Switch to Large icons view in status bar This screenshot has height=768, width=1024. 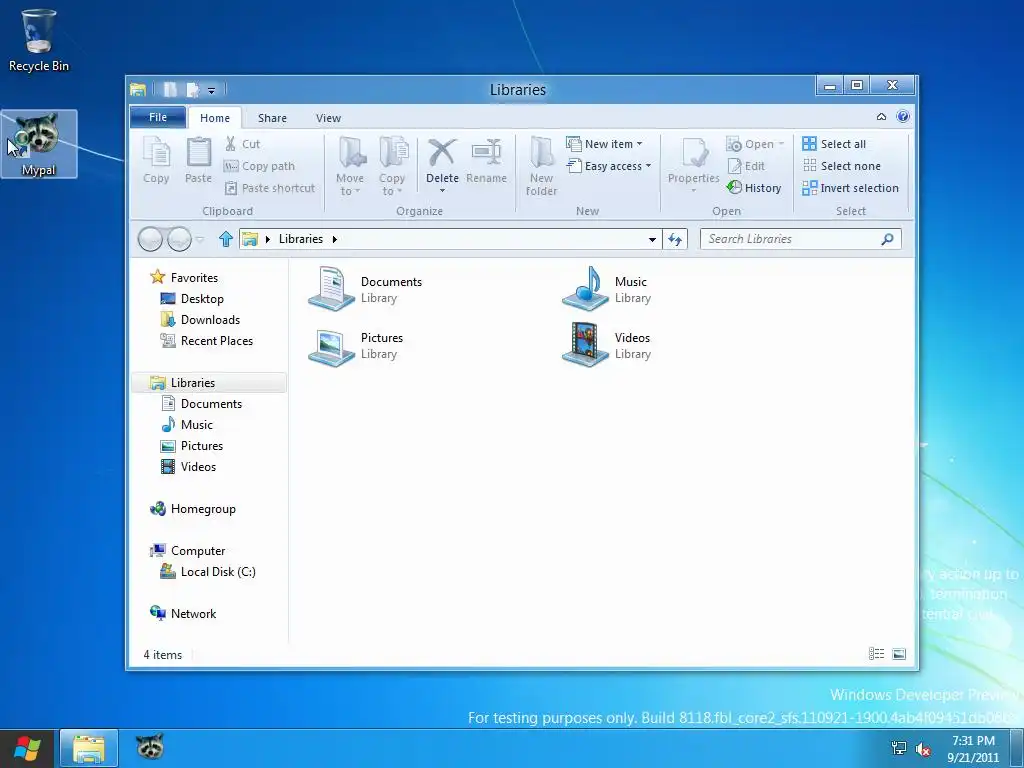pyautogui.click(x=899, y=654)
